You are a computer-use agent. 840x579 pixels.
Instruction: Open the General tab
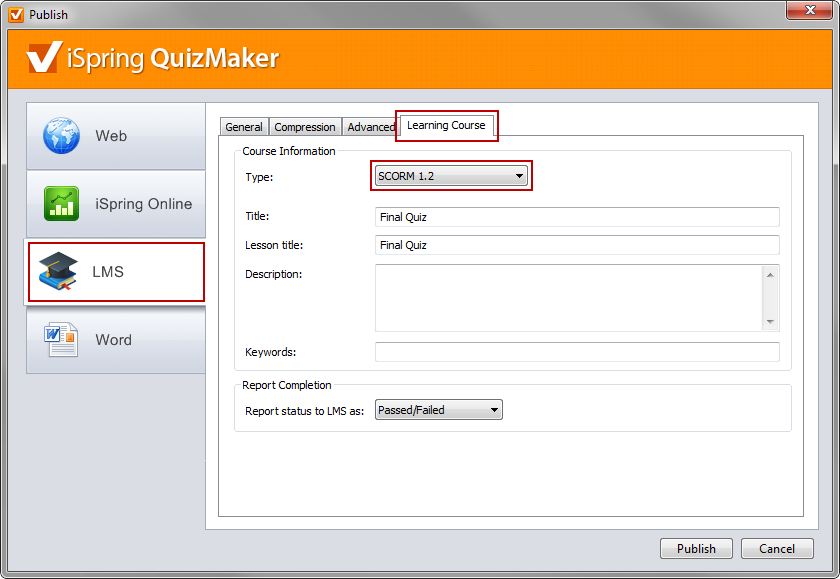tap(244, 127)
